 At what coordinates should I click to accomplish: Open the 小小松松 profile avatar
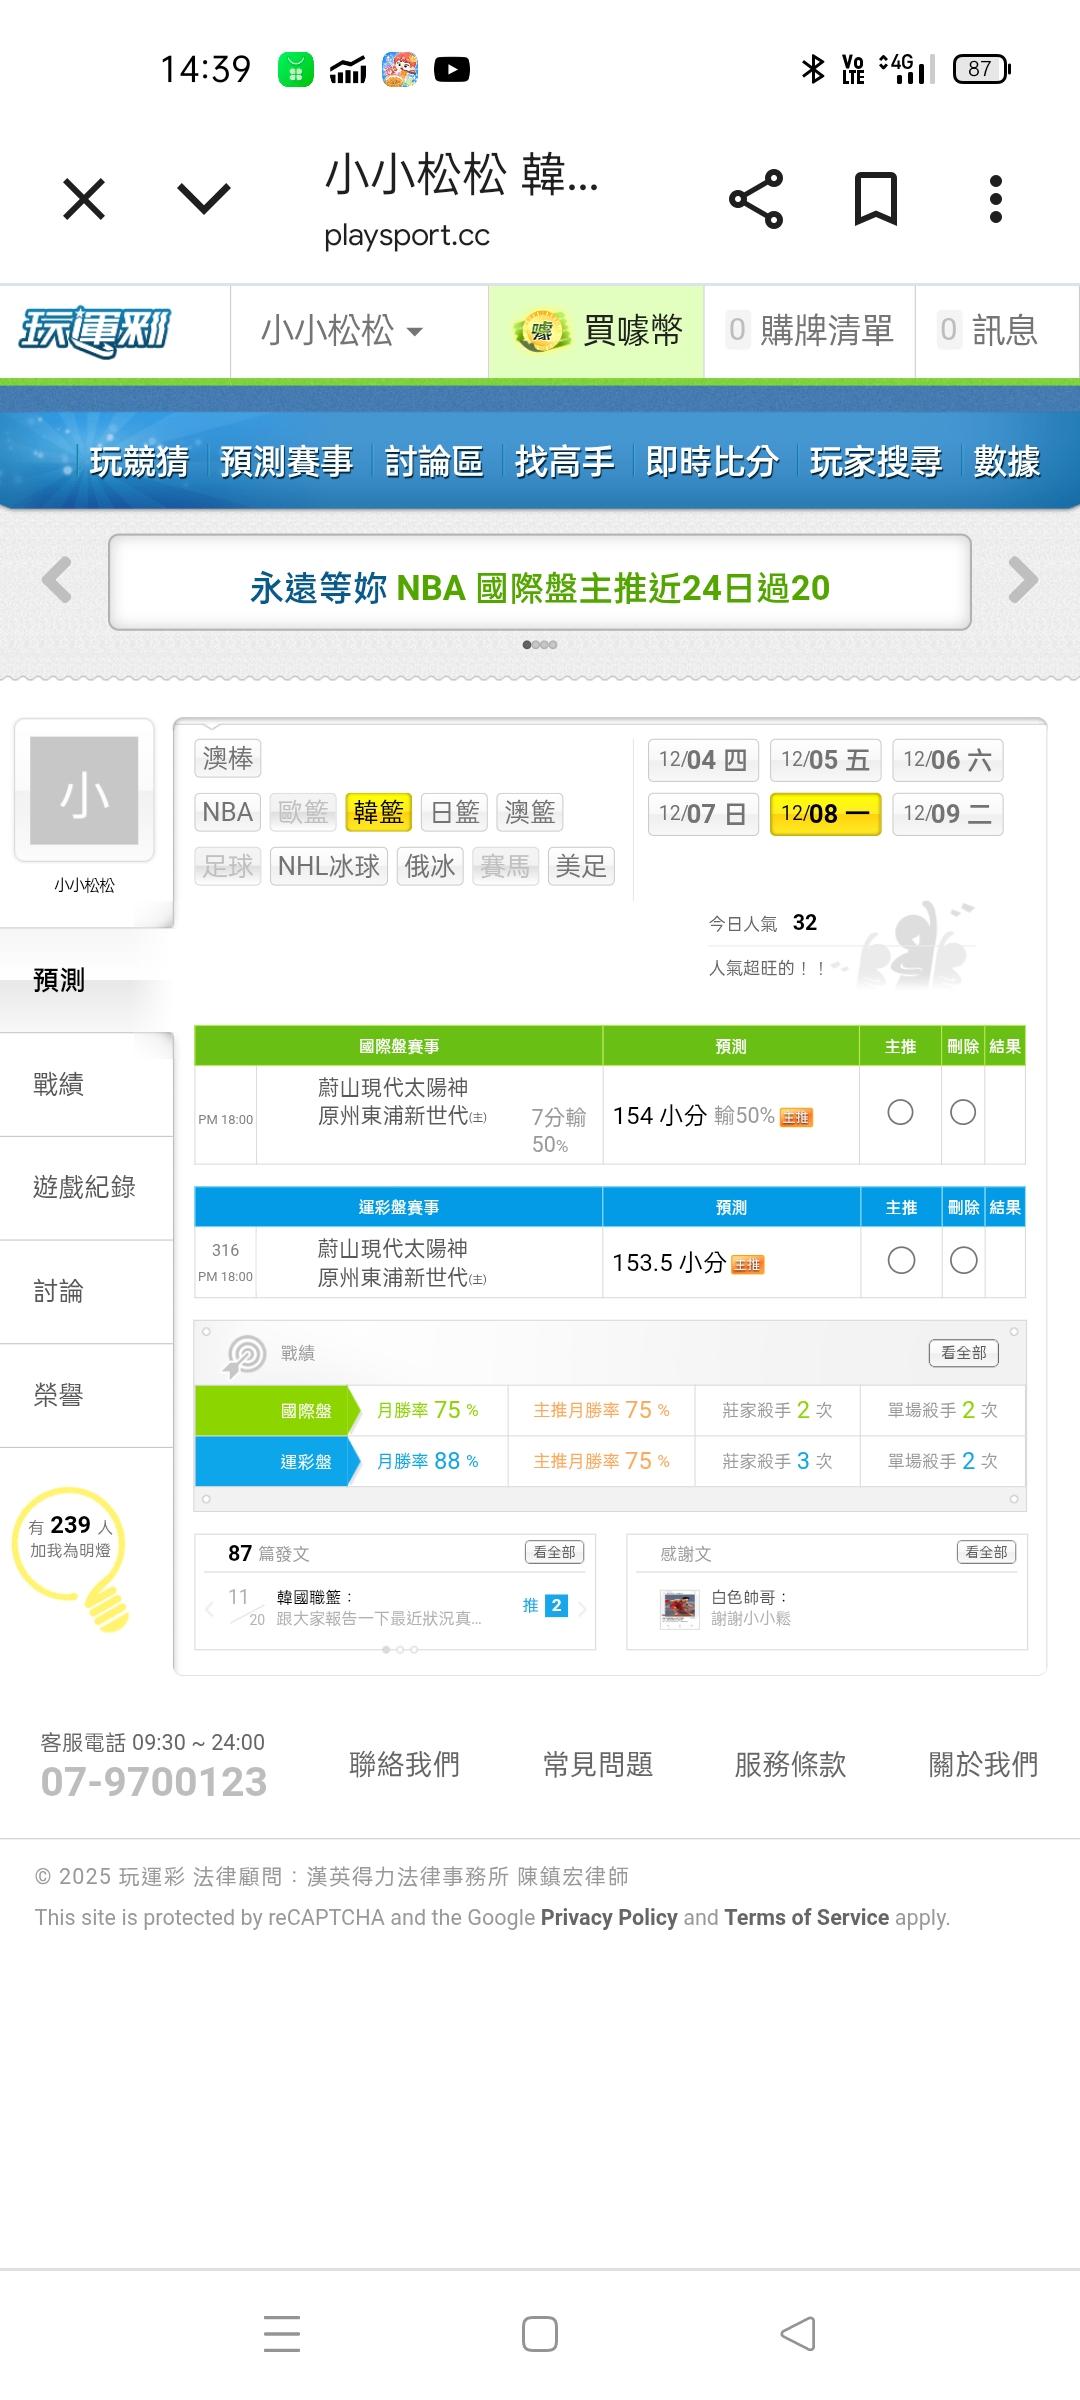tap(84, 791)
